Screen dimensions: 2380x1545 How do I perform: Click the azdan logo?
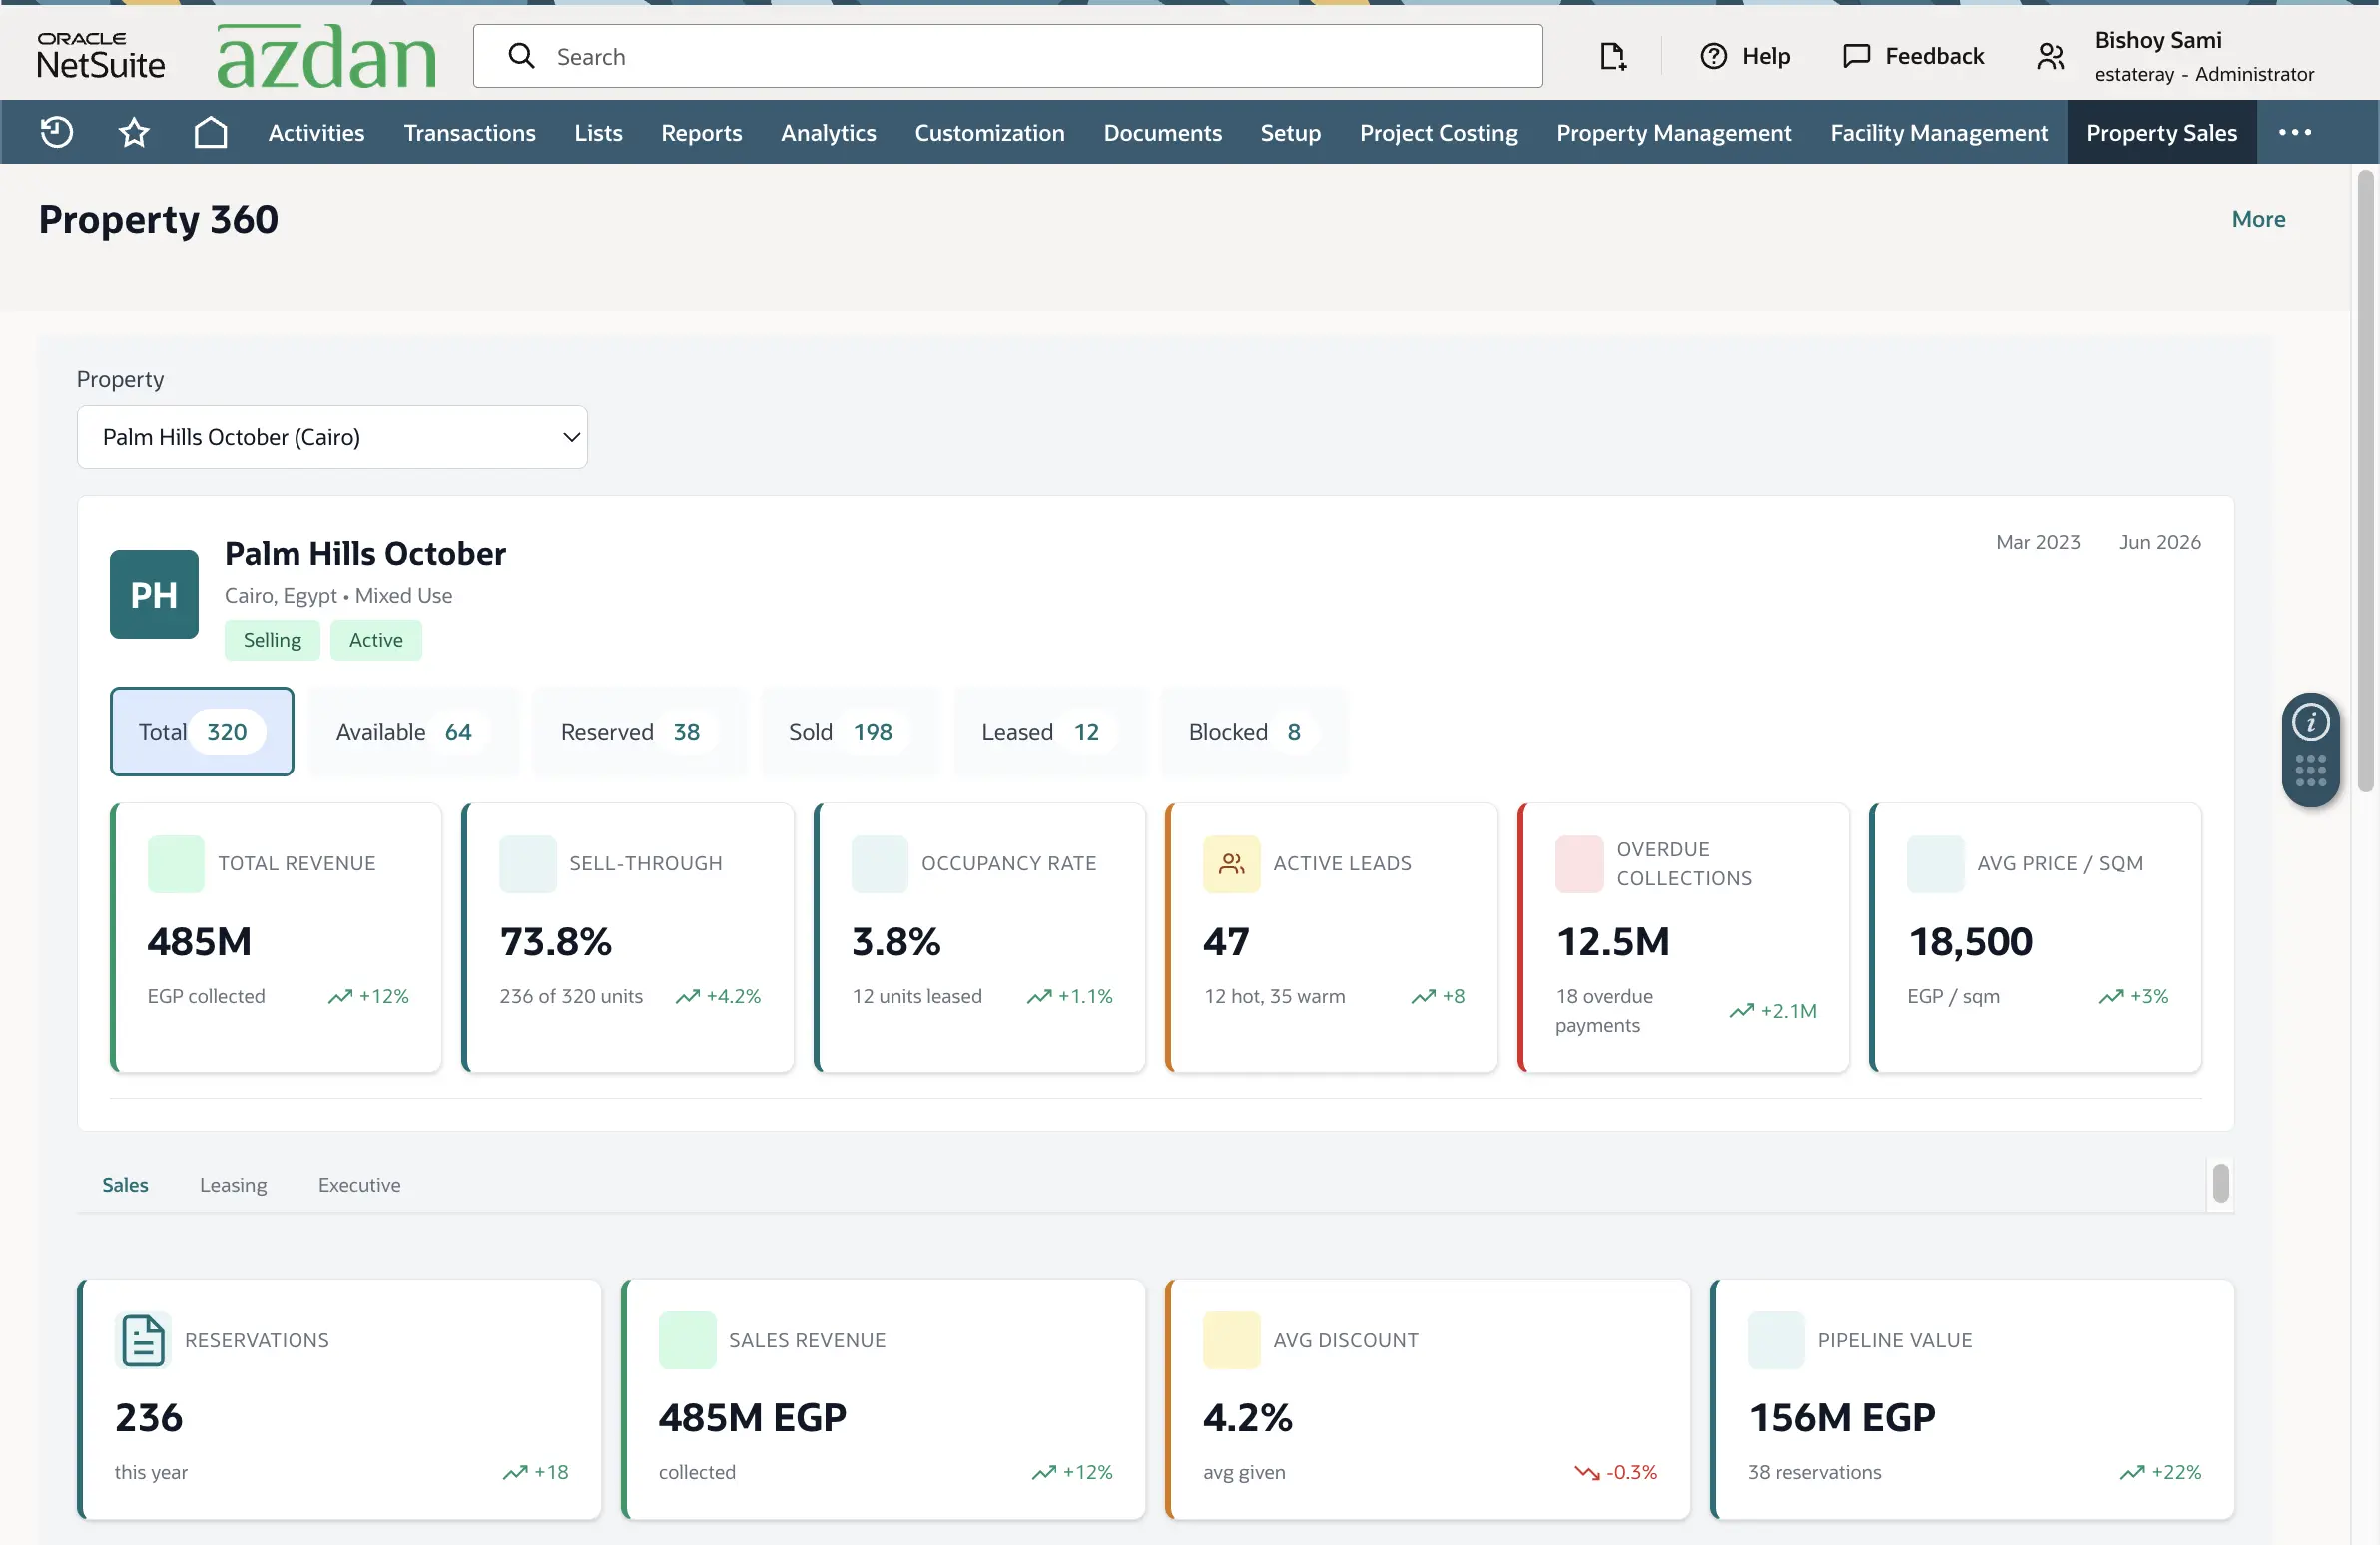pyautogui.click(x=326, y=56)
